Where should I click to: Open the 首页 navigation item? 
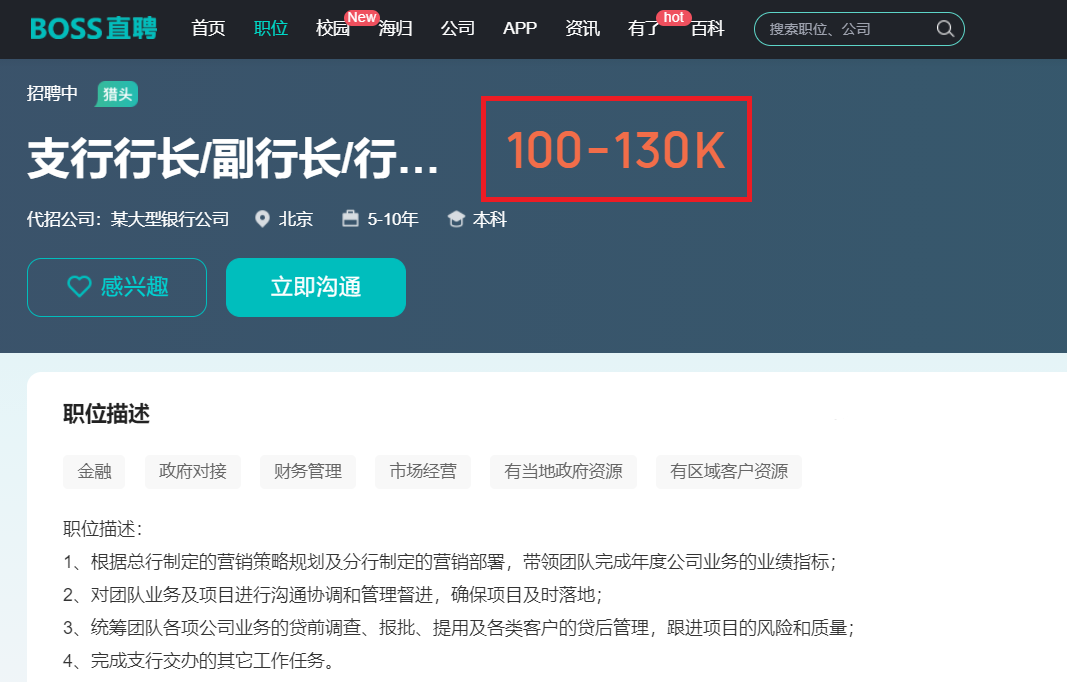click(208, 28)
